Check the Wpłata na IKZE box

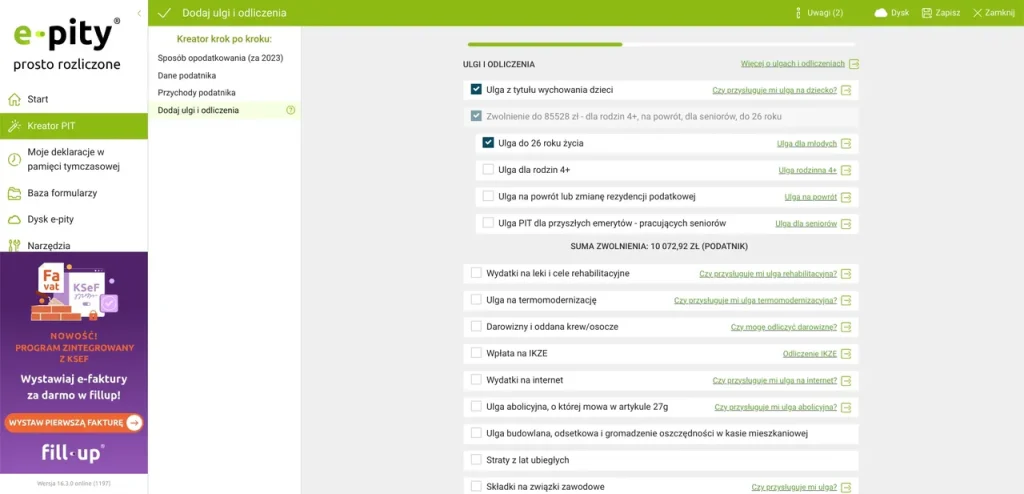pyautogui.click(x=476, y=353)
